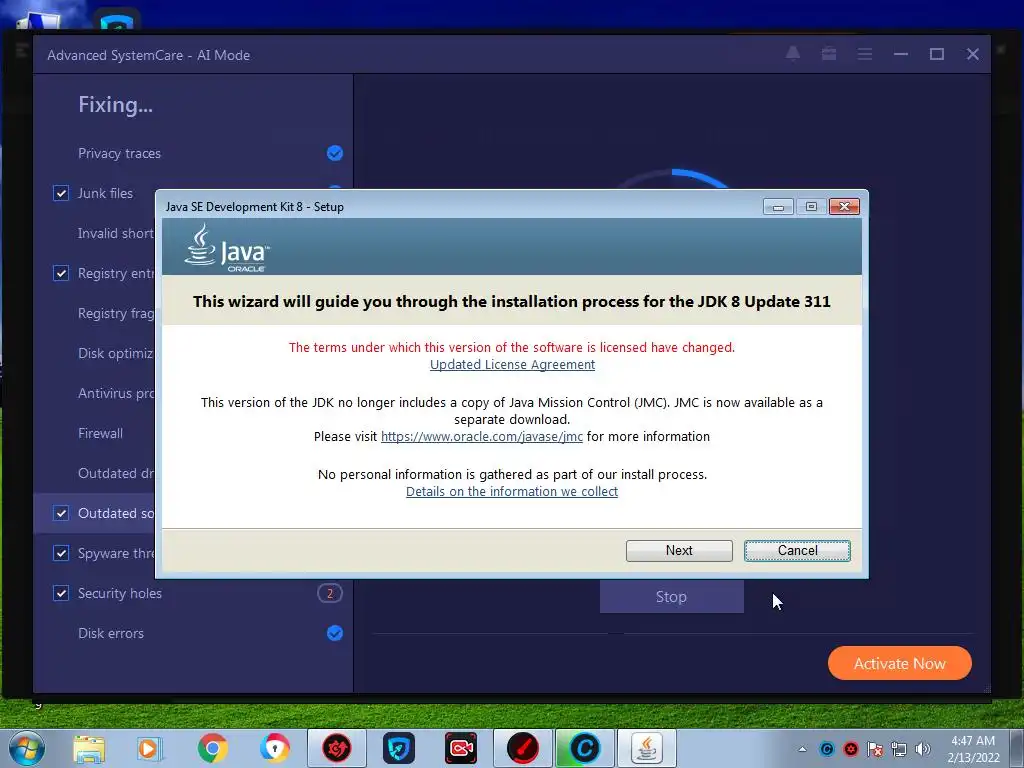Click the Security holes count badge

[330, 593]
